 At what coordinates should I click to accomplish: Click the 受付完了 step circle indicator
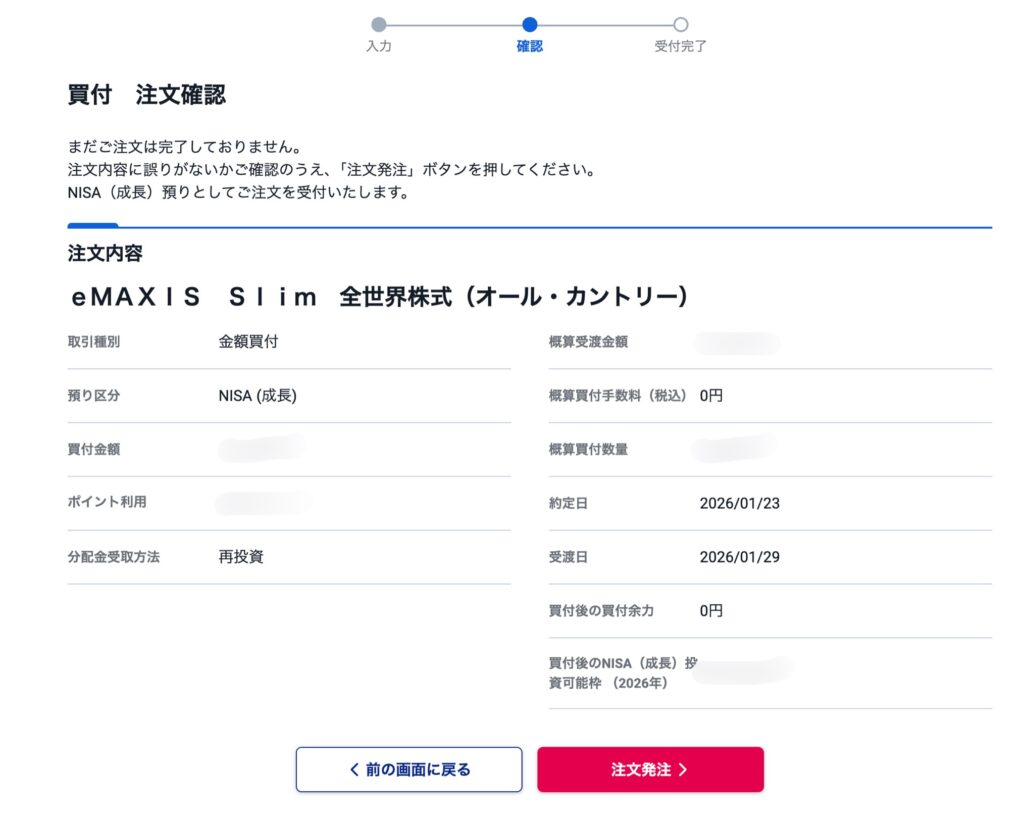[680, 24]
